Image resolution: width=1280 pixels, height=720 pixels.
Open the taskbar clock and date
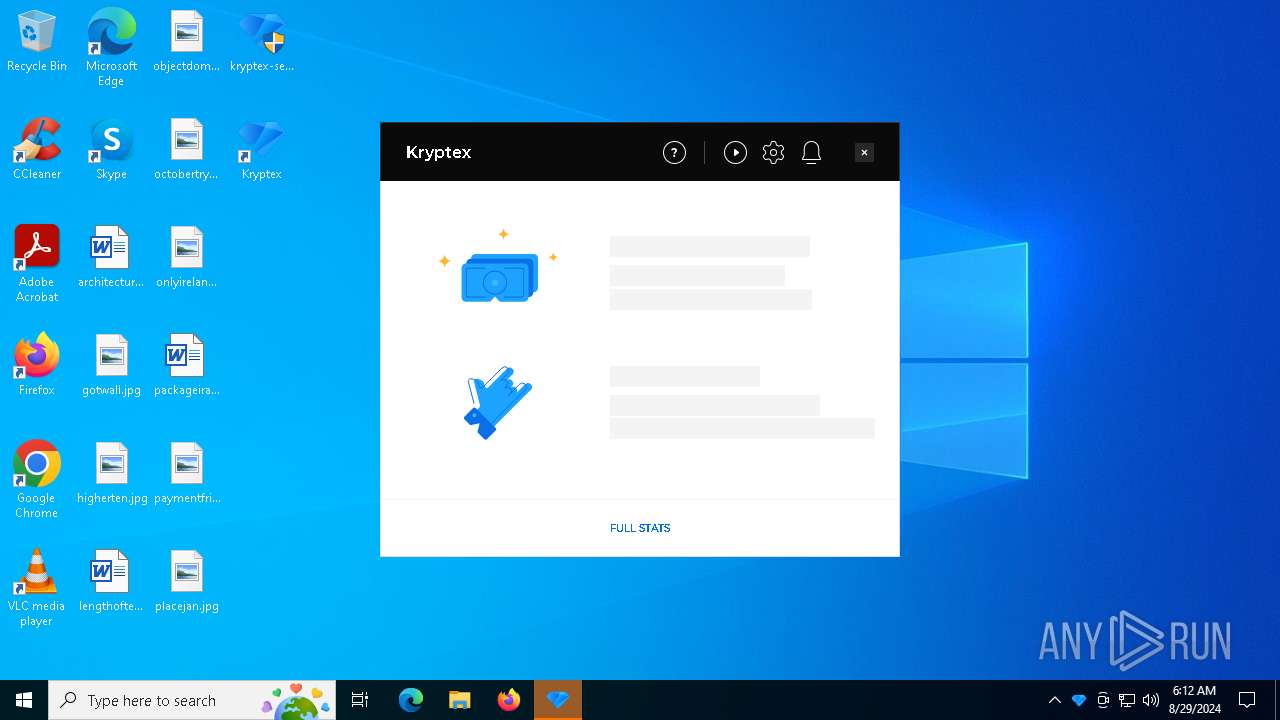pyautogui.click(x=1194, y=700)
